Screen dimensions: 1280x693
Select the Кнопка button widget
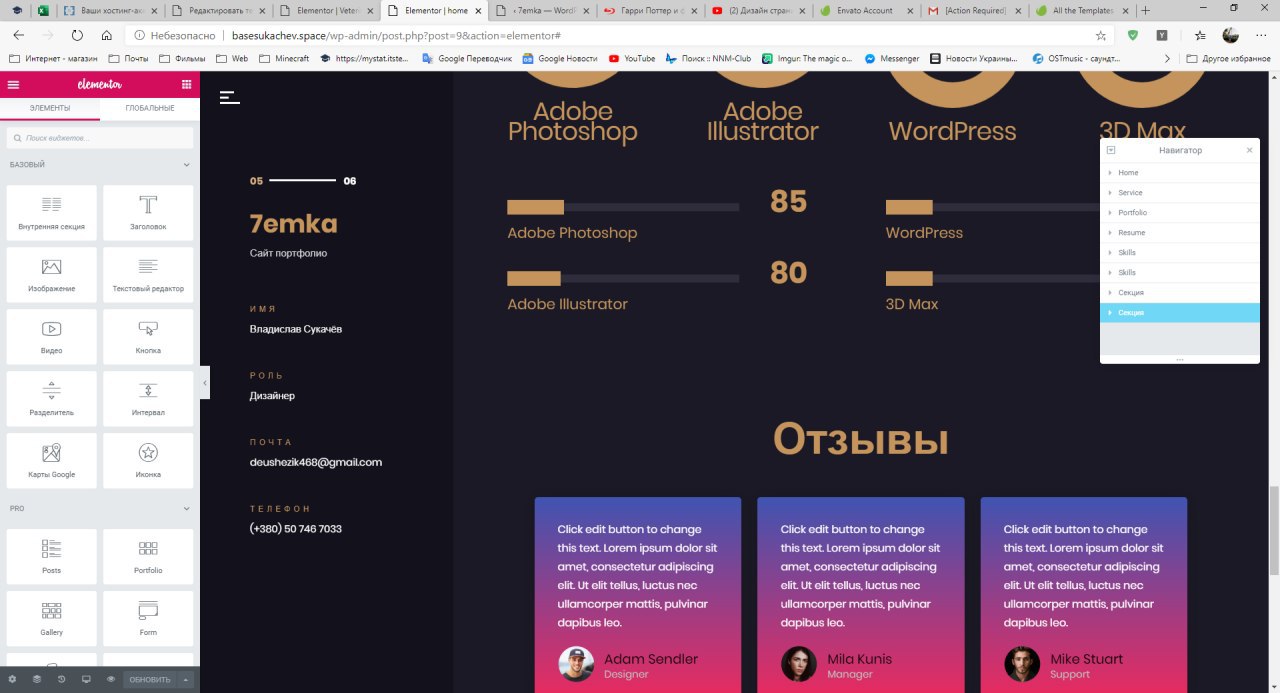148,337
